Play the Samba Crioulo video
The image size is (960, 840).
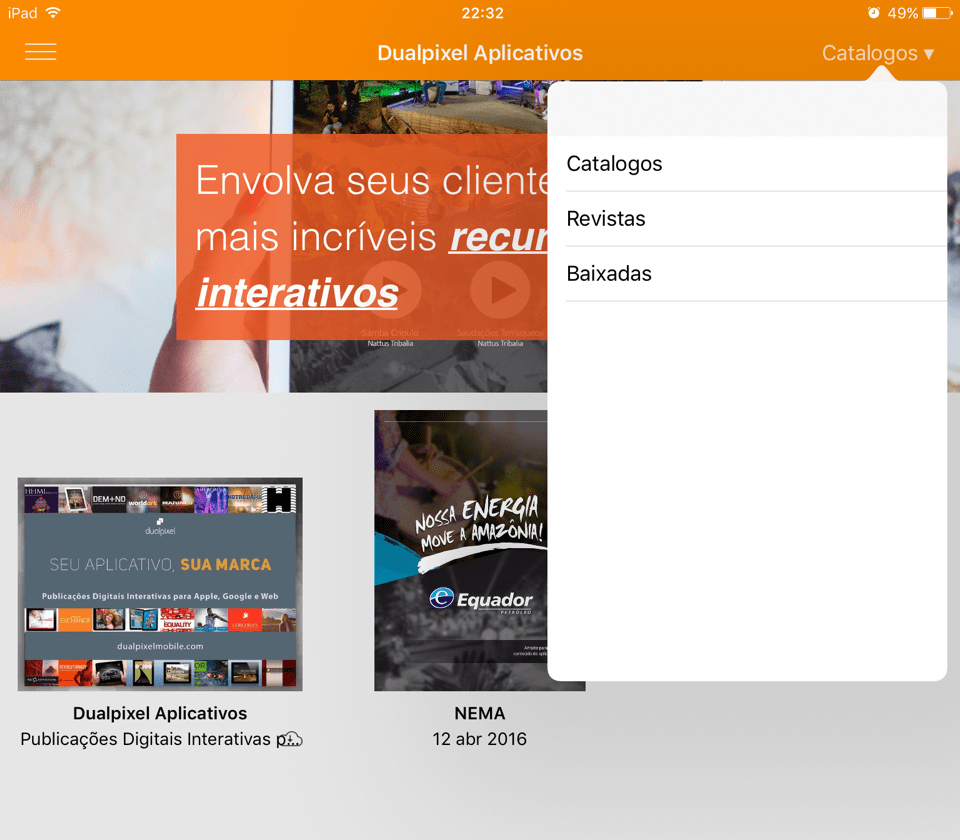pos(392,290)
